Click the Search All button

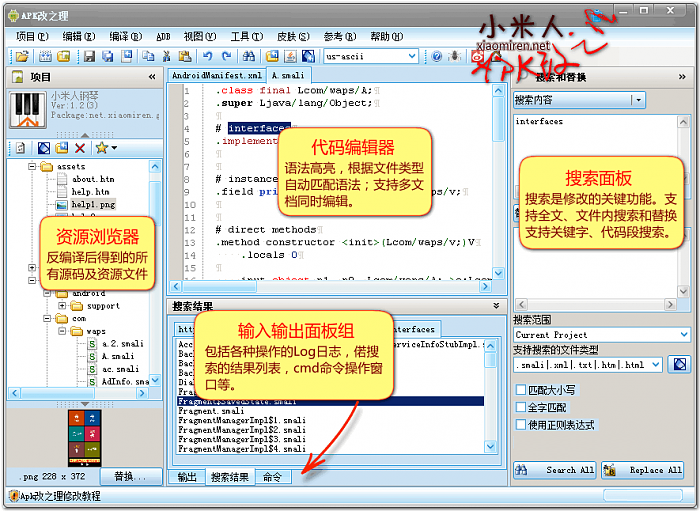coord(554,470)
